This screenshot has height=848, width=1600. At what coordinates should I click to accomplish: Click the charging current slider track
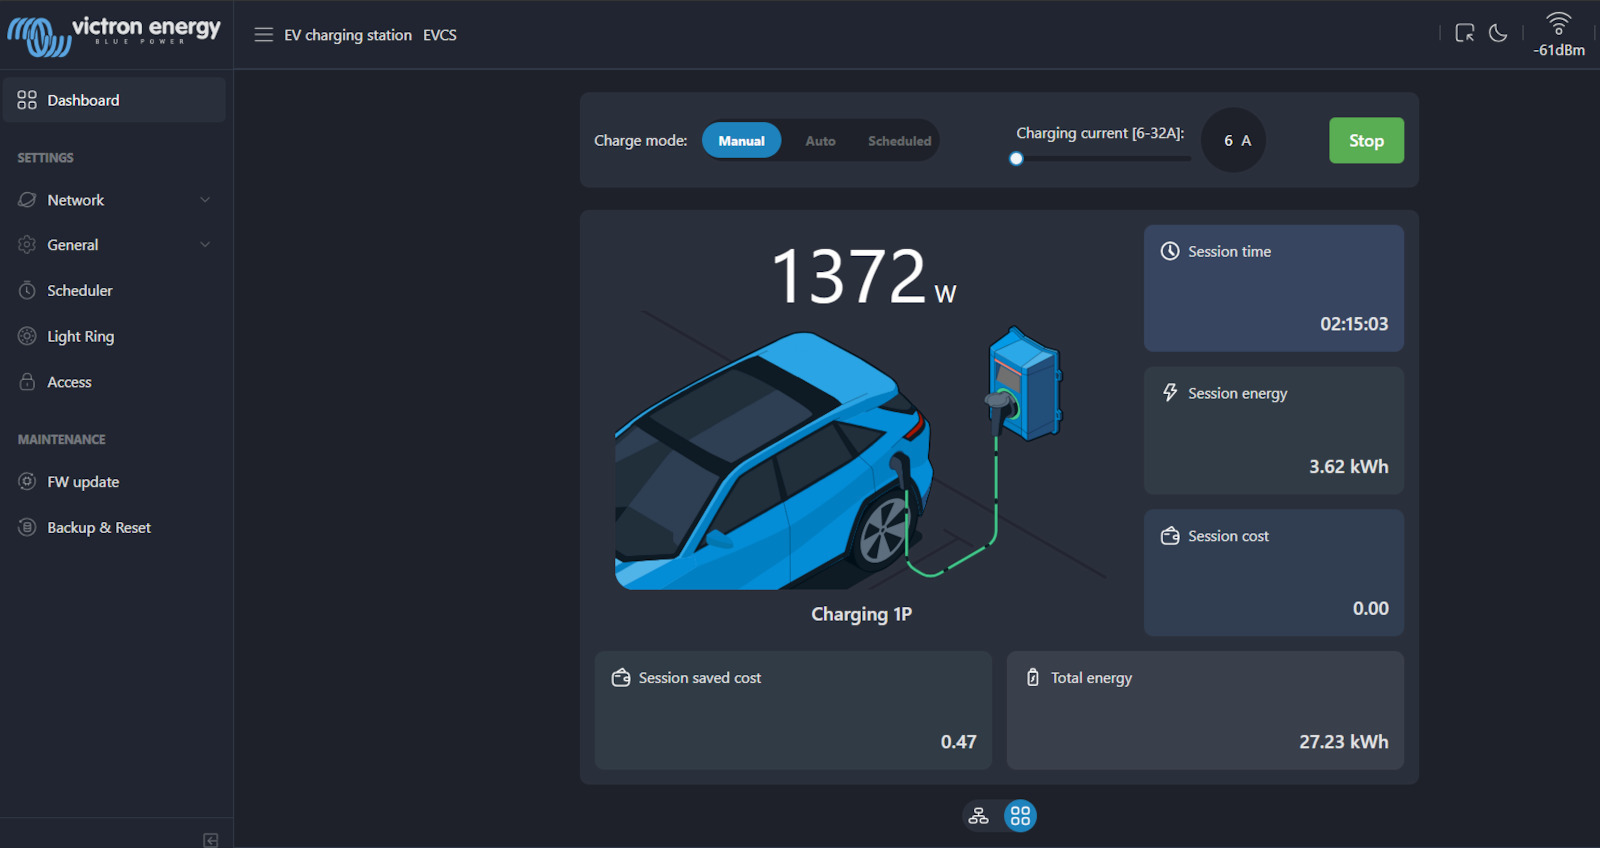point(1104,158)
